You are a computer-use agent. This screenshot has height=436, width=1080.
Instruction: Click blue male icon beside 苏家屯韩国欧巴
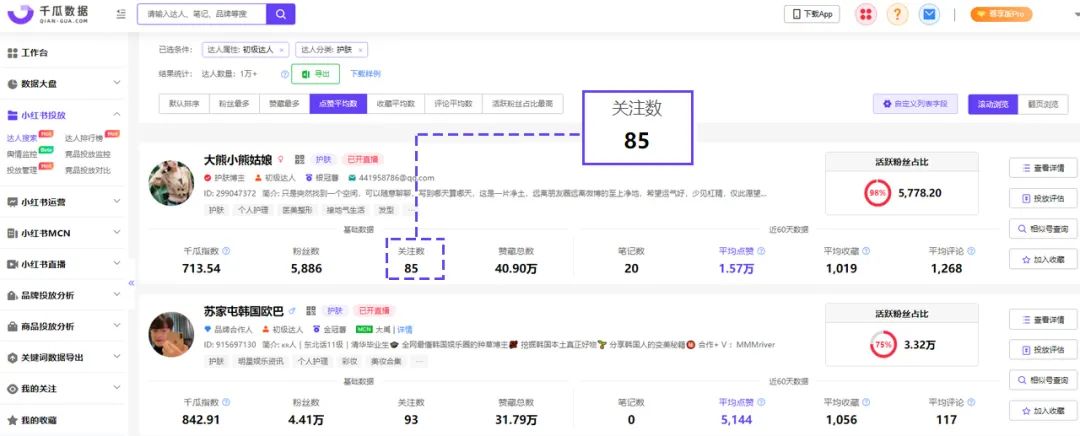(x=292, y=311)
